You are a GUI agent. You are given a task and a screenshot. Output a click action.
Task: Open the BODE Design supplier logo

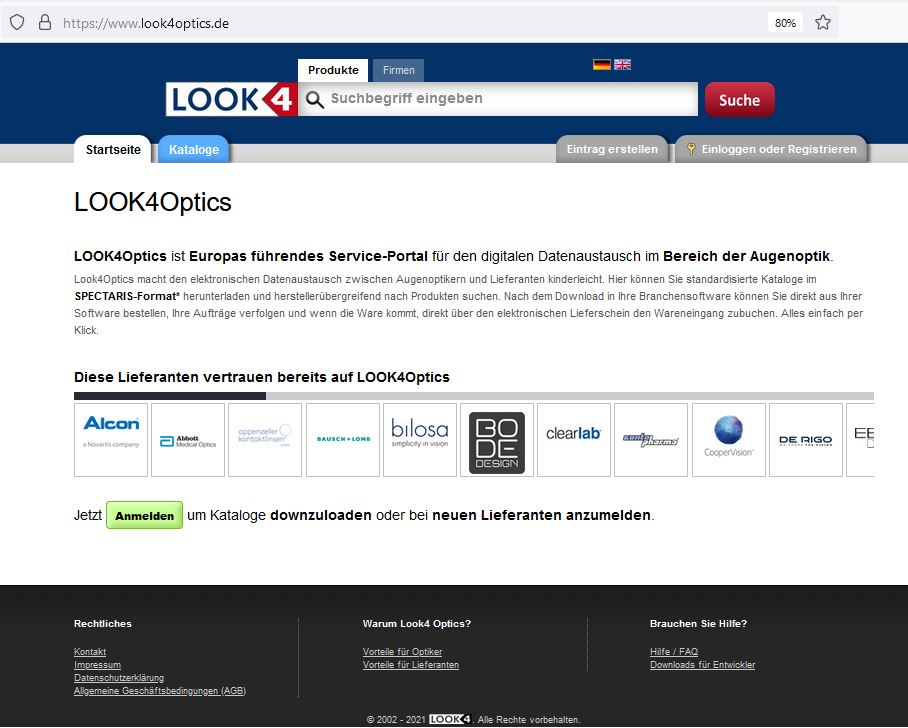(497, 440)
